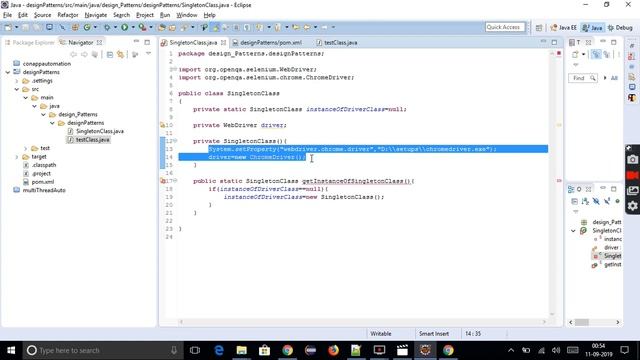The height and width of the screenshot is (360, 640).
Task: Click the Microsoft Store taskbar icon
Action: pyautogui.click(x=264, y=350)
